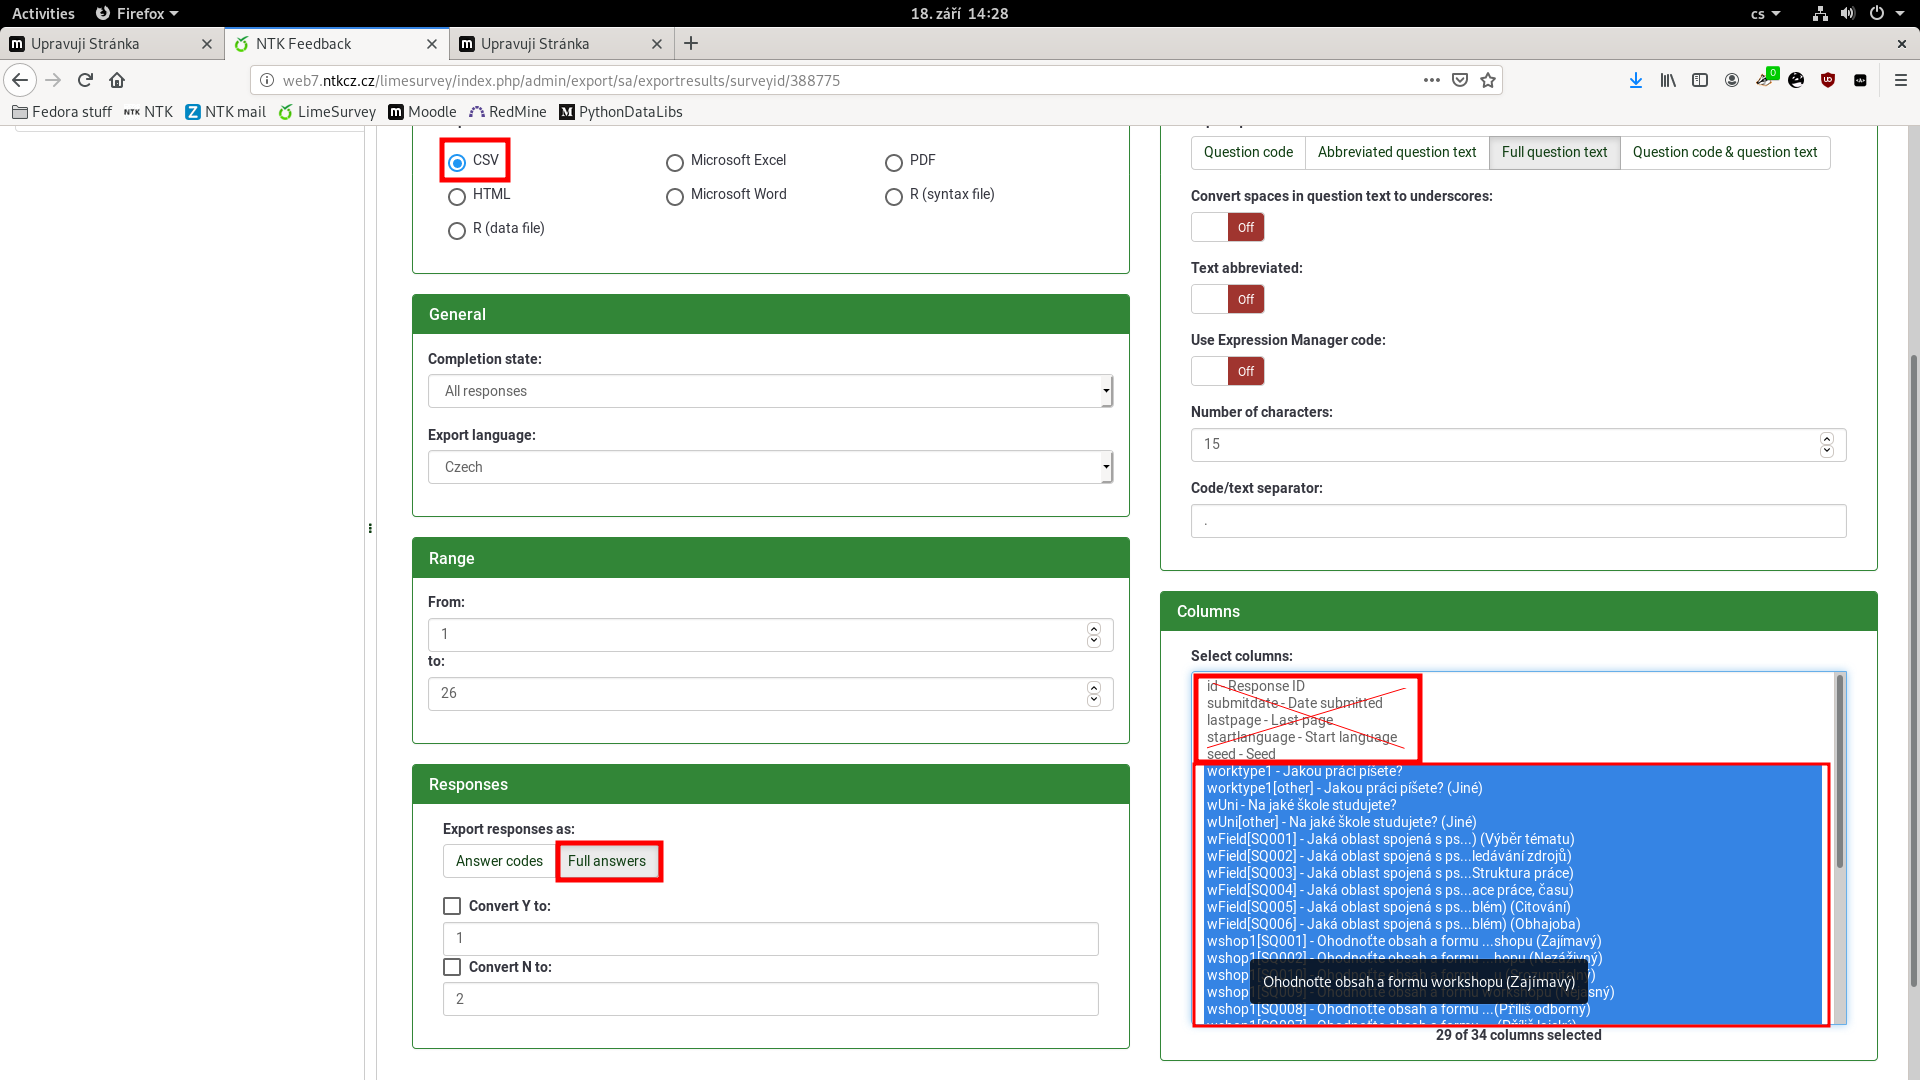Toggle convert spaces to underscores switch

click(x=1227, y=227)
